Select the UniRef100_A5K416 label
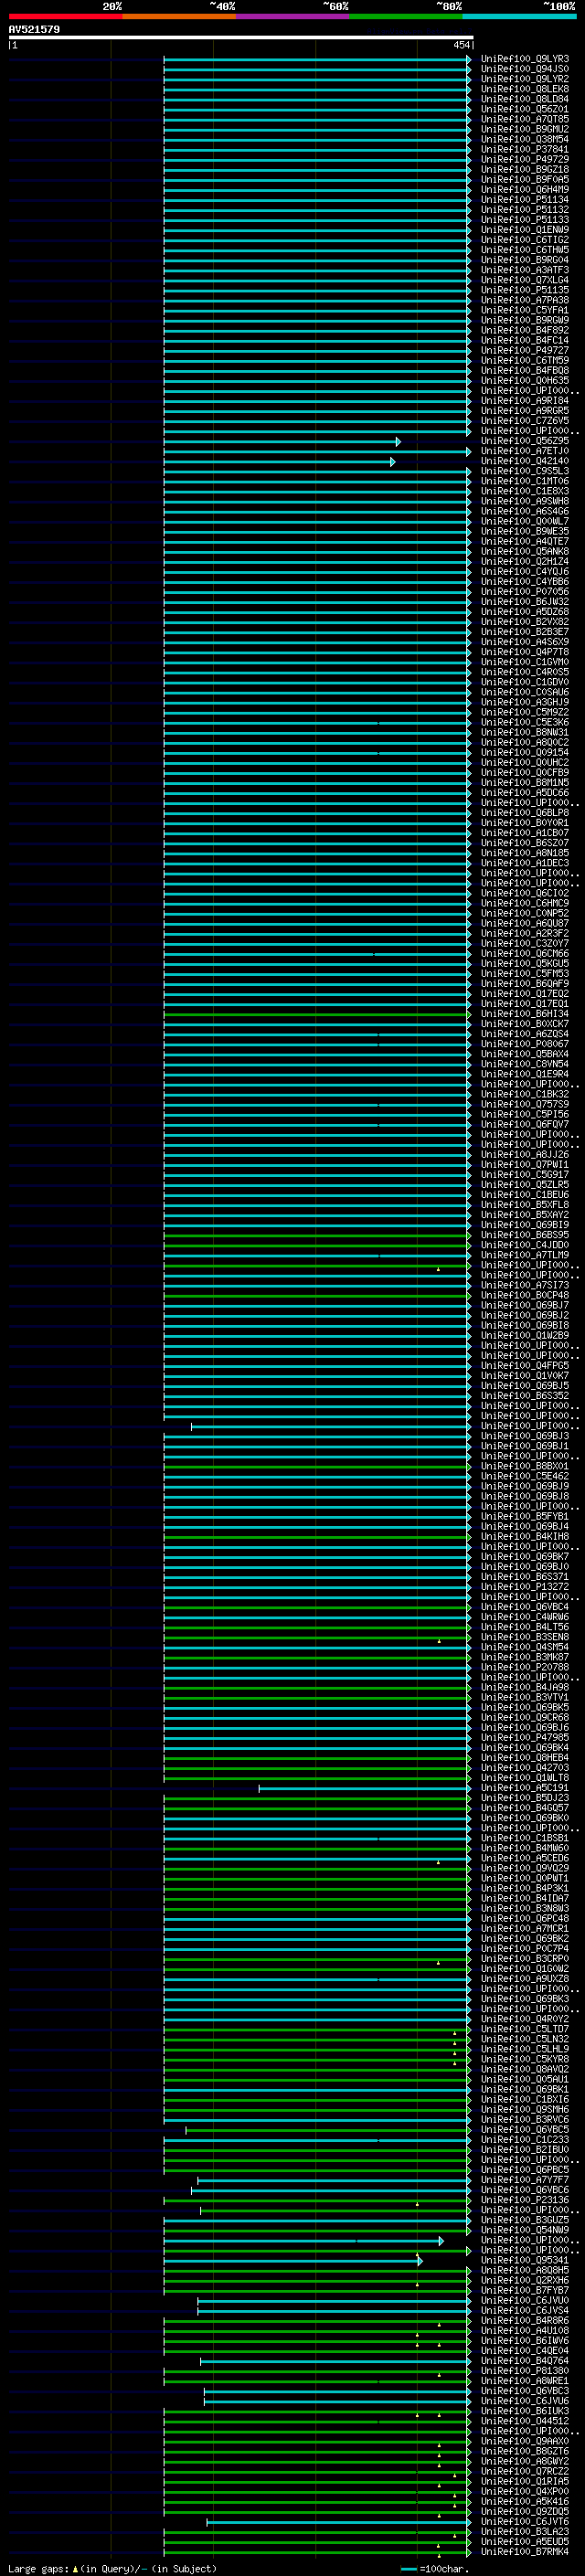This screenshot has width=585, height=2576. (x=524, y=2501)
